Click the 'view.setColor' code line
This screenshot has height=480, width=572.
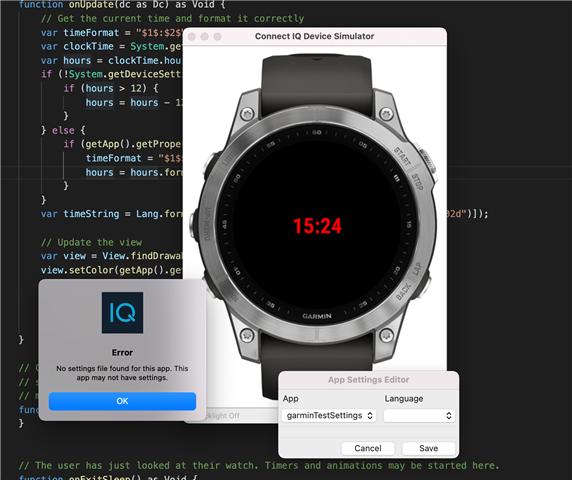pyautogui.click(x=111, y=270)
